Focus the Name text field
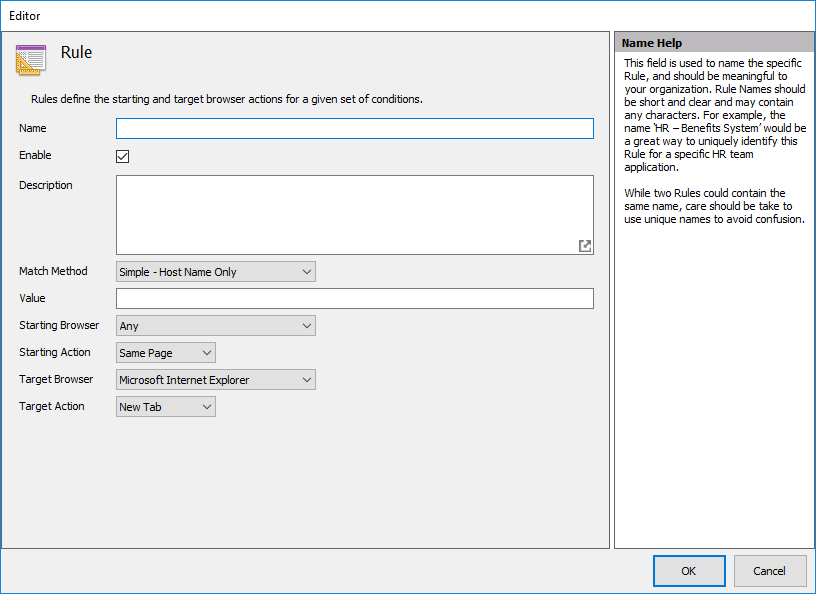This screenshot has width=816, height=595. 354,129
